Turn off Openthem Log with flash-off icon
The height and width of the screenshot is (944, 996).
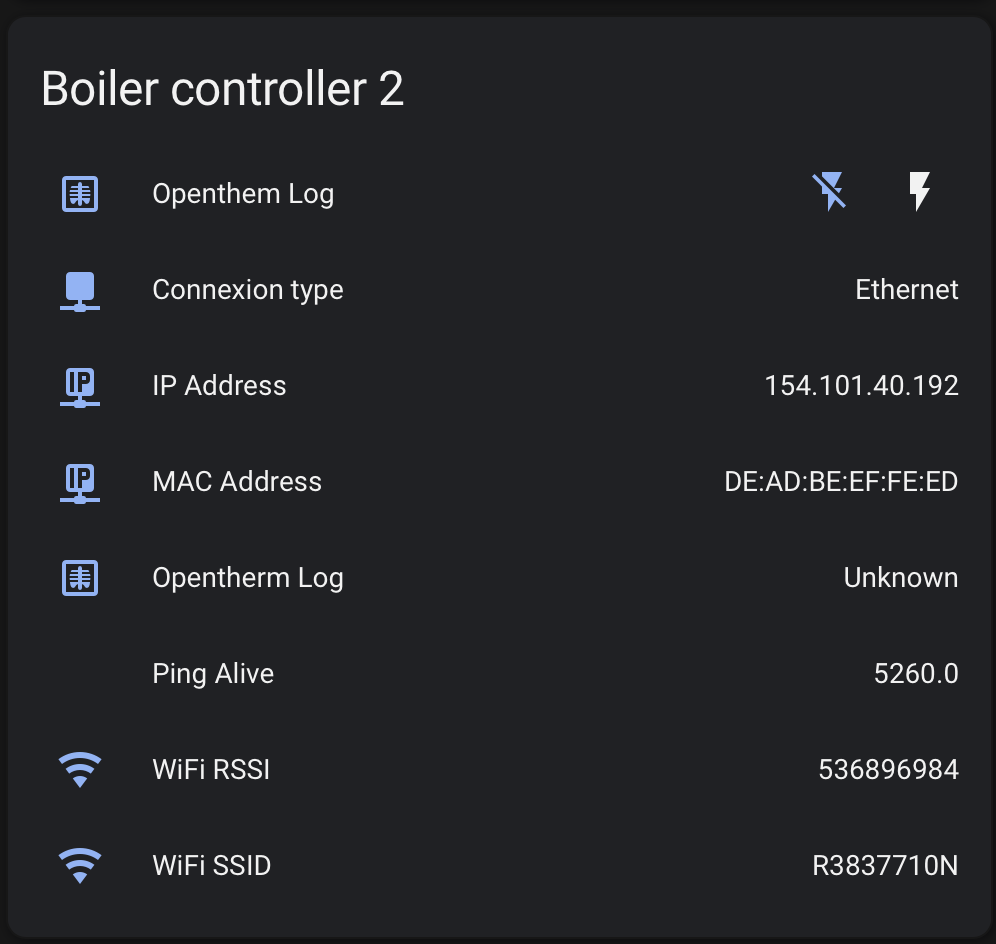tap(829, 191)
